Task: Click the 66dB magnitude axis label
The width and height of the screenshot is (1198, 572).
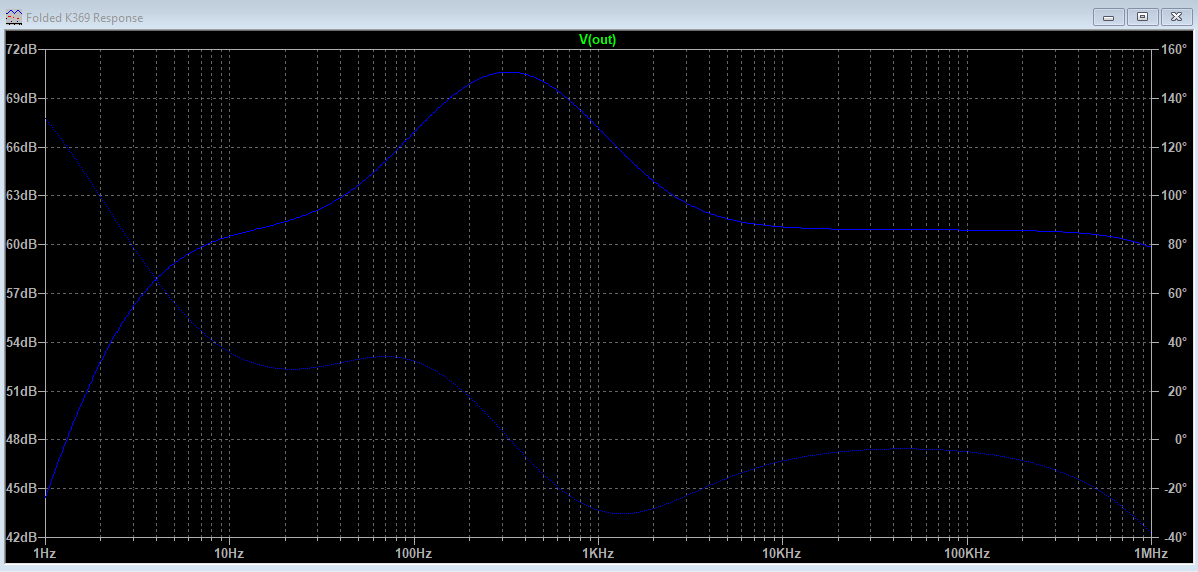Action: [21, 147]
